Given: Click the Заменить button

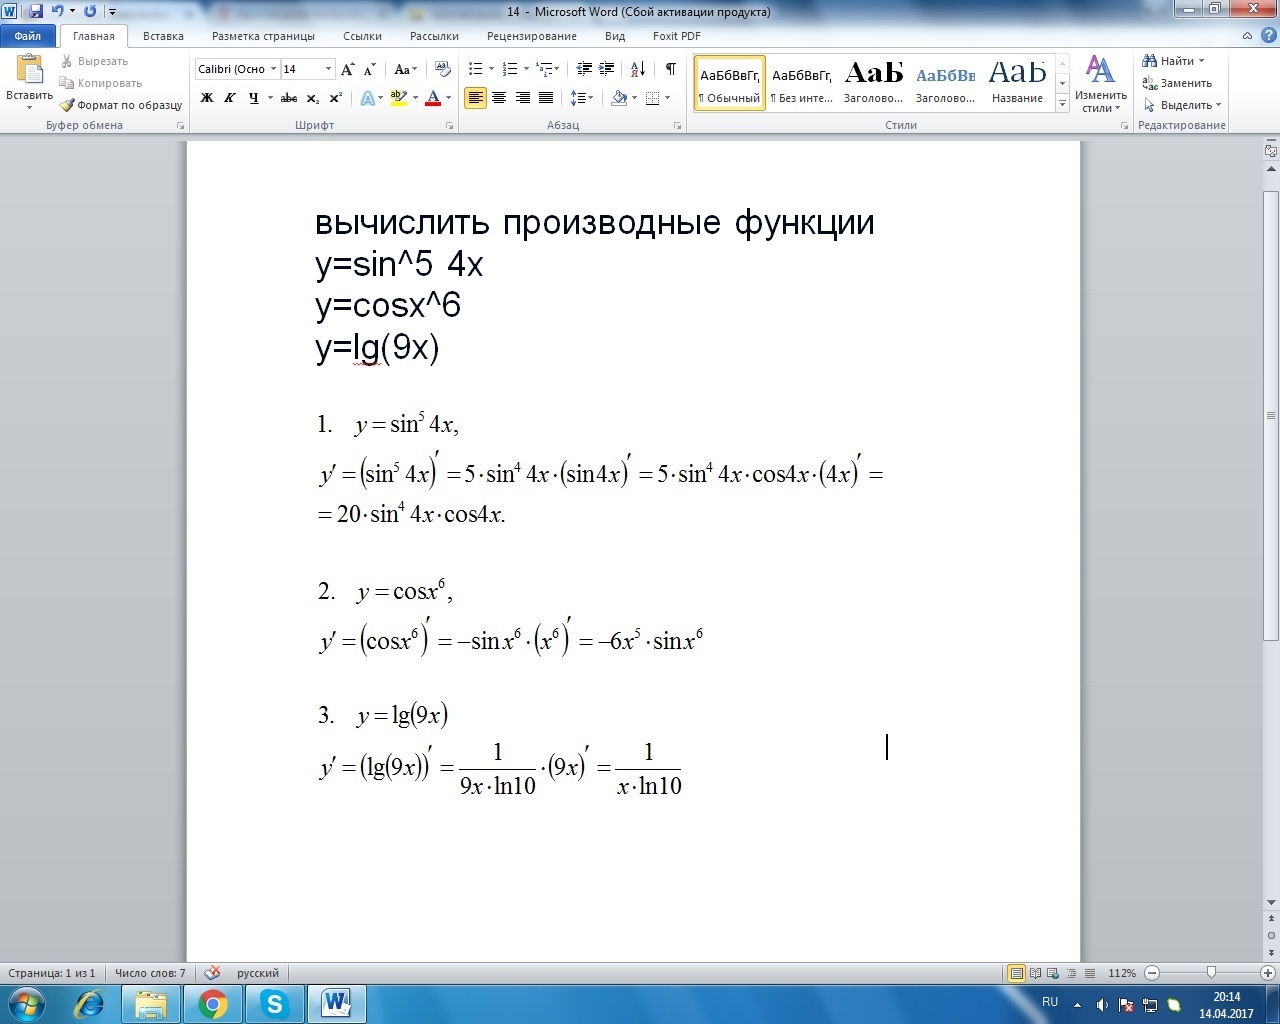Looking at the screenshot, I should [x=1178, y=83].
